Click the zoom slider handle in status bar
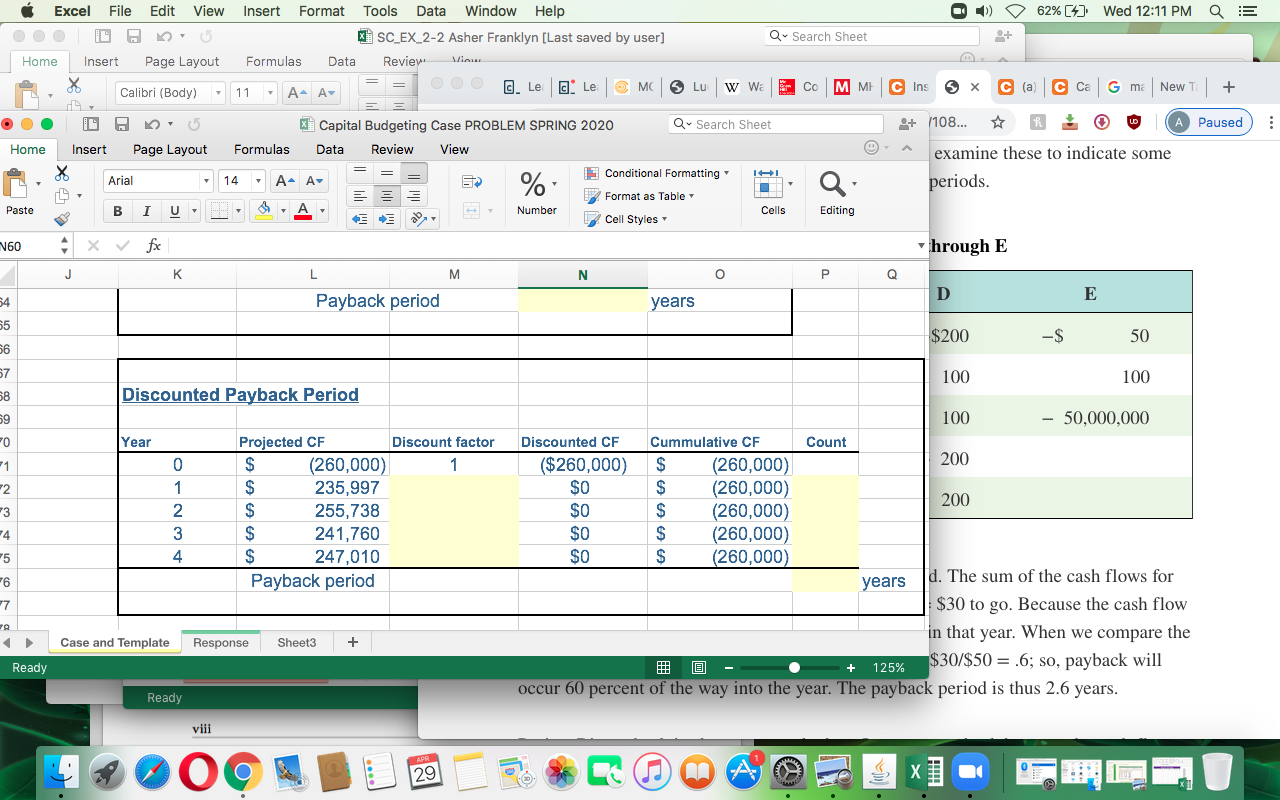Screen dimensions: 1280x800 point(794,667)
